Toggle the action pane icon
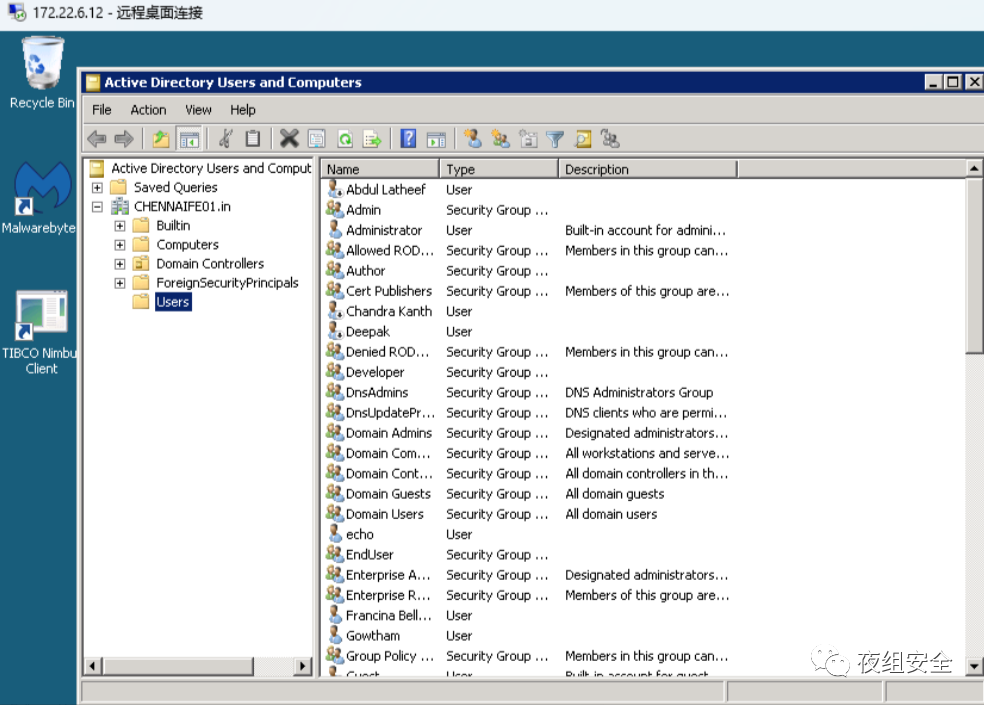Screen dimensions: 984x705 coord(436,139)
